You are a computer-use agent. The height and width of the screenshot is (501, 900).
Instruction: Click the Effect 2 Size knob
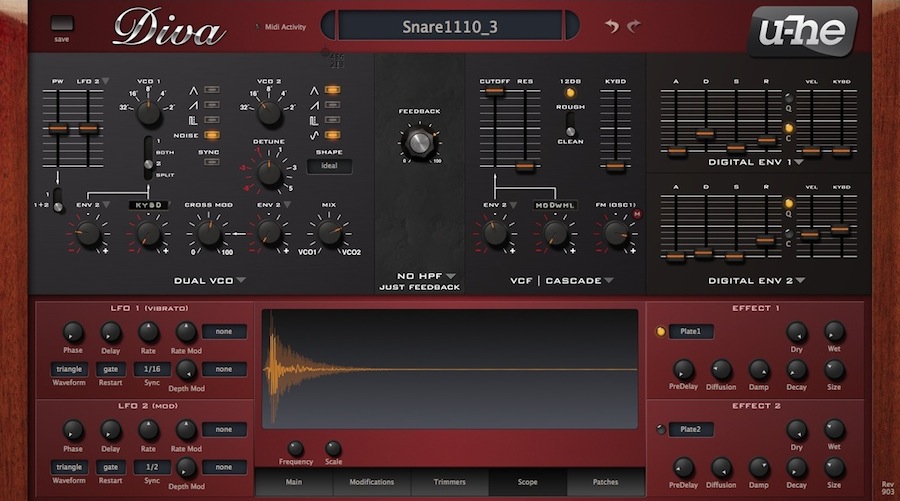834,468
